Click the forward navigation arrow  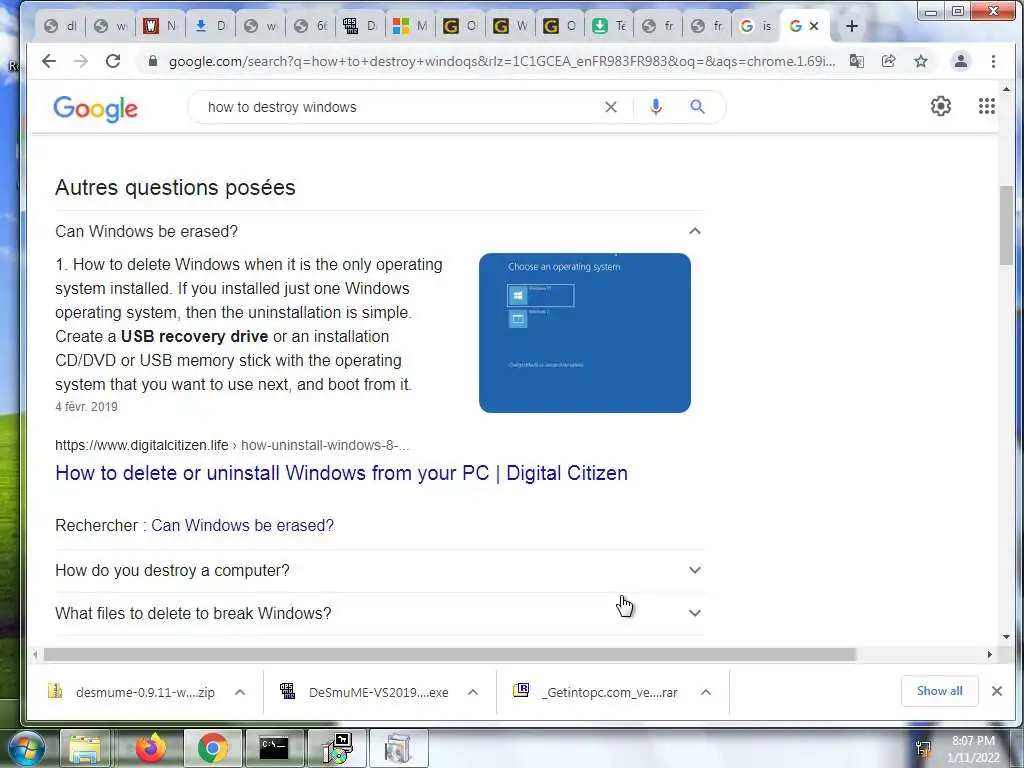(x=81, y=61)
